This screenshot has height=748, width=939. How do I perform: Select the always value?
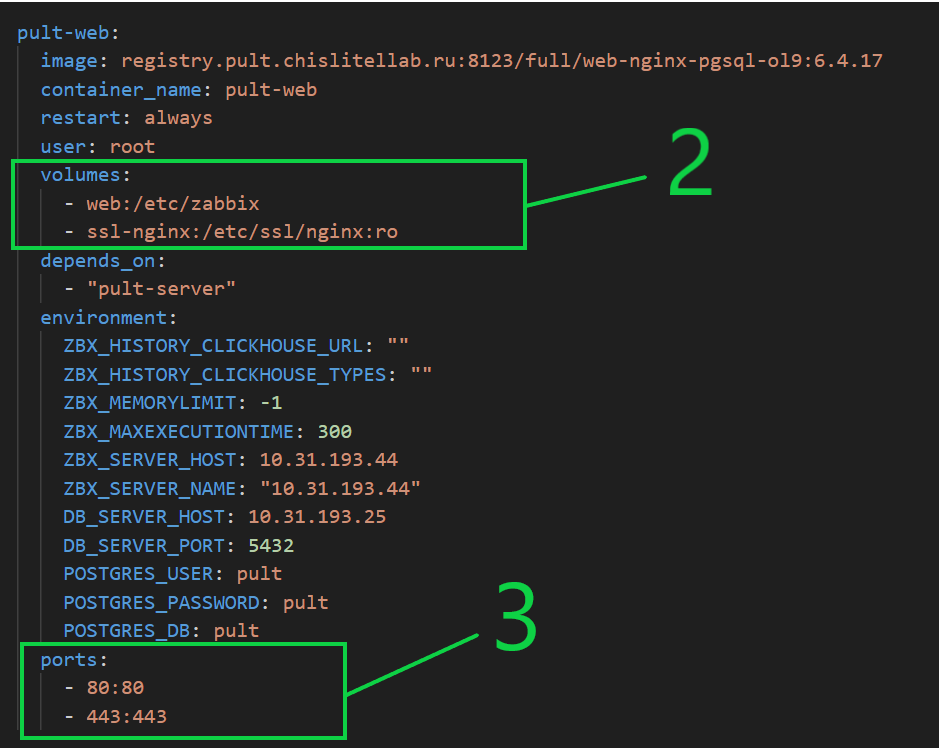pyautogui.click(x=178, y=118)
